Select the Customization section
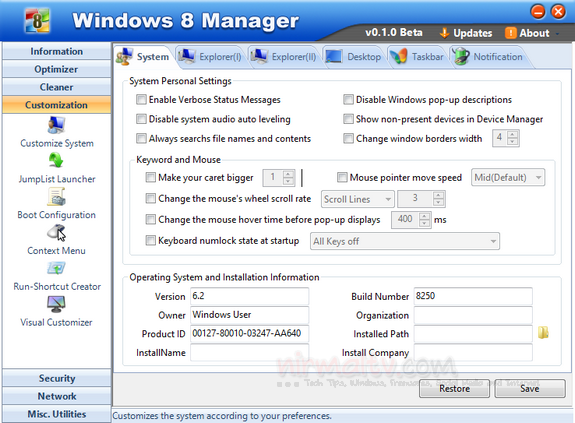The height and width of the screenshot is (423, 575). tap(56, 105)
